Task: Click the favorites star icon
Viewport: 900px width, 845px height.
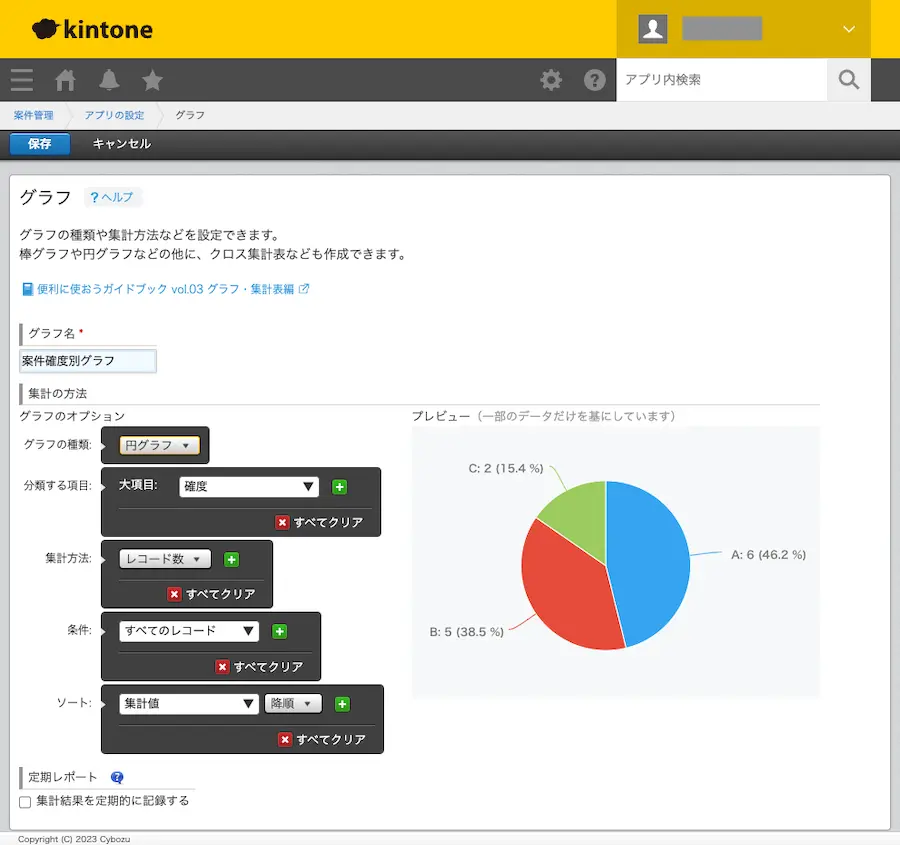Action: (151, 80)
